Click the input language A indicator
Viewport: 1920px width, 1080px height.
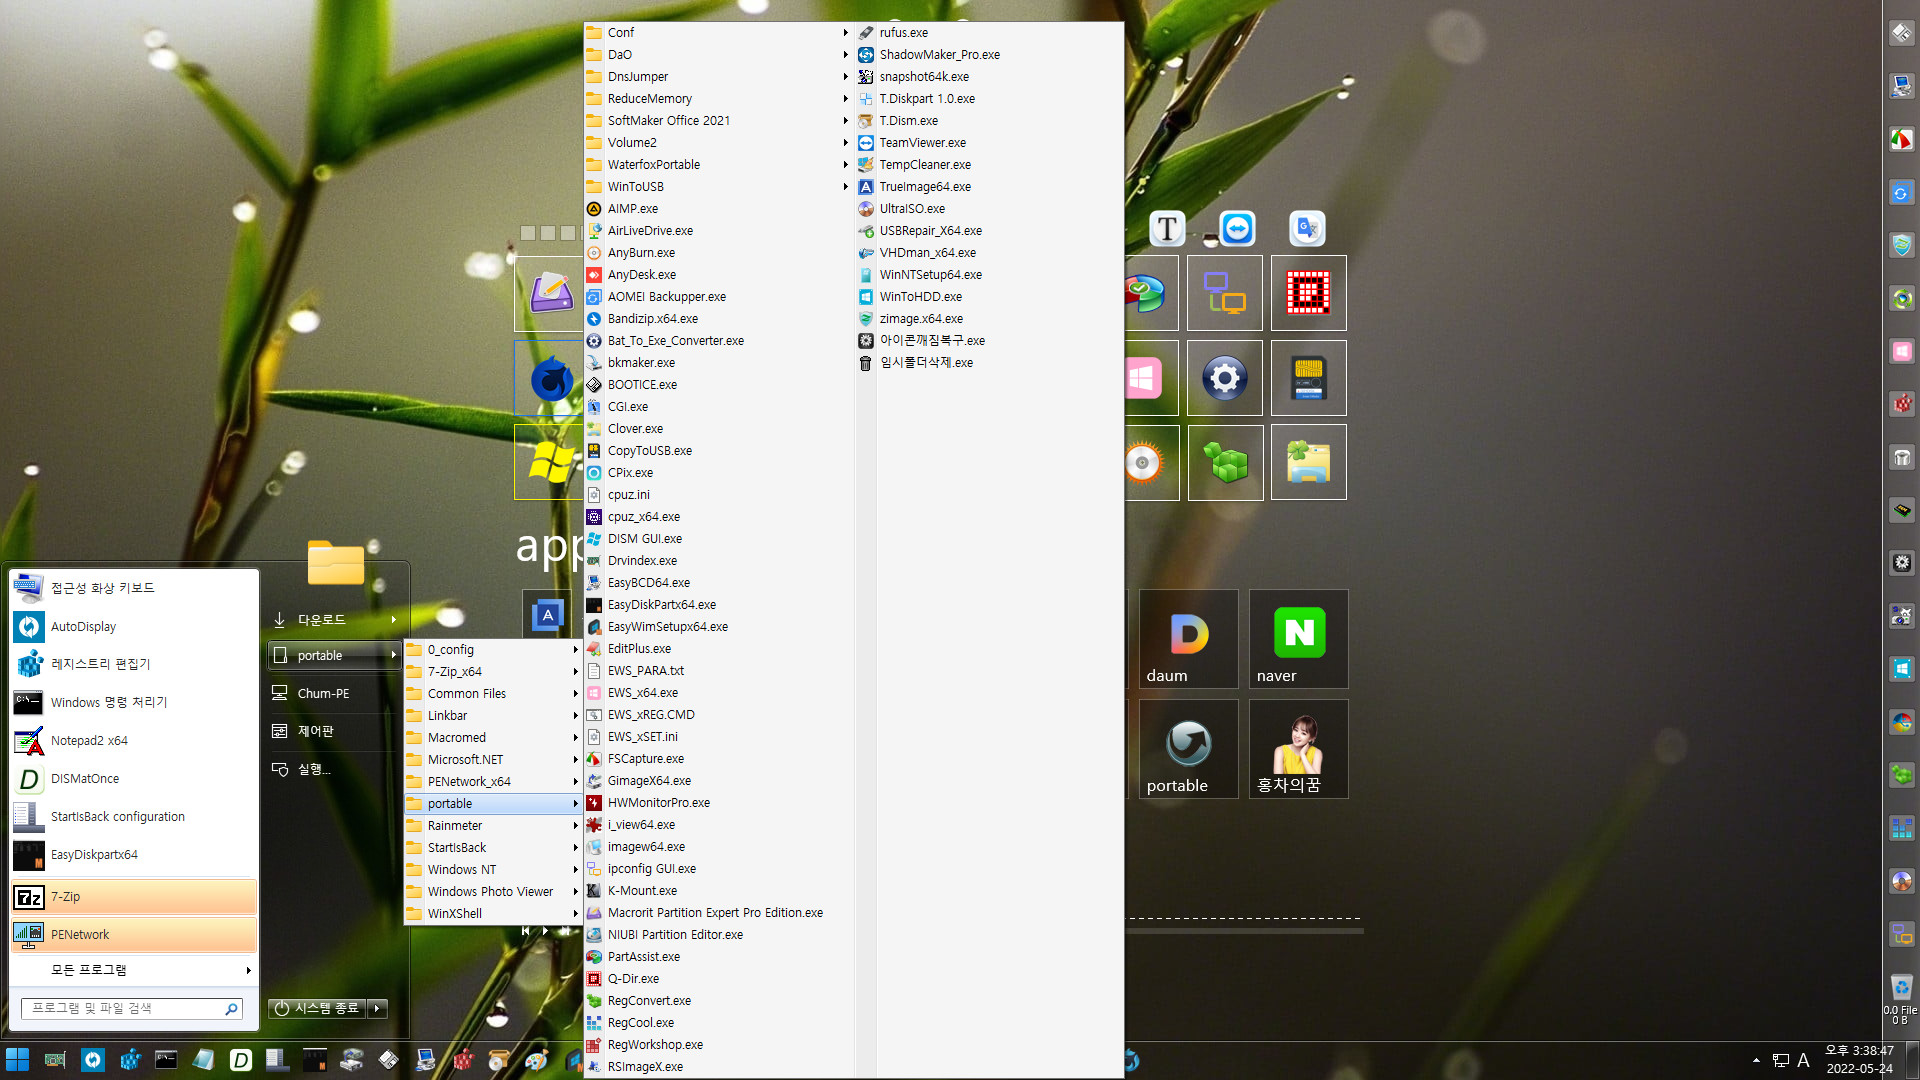(1803, 1060)
